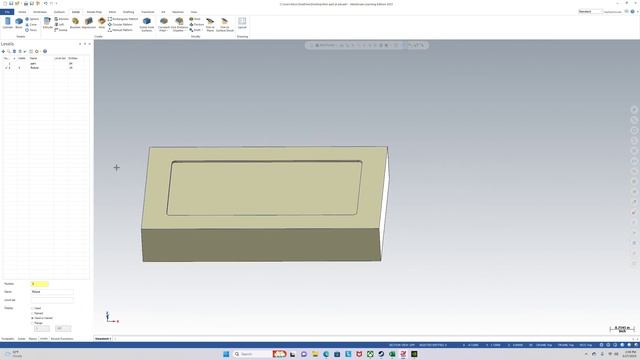Open the Planes manager tab
The width and height of the screenshot is (640, 360).
point(33,339)
